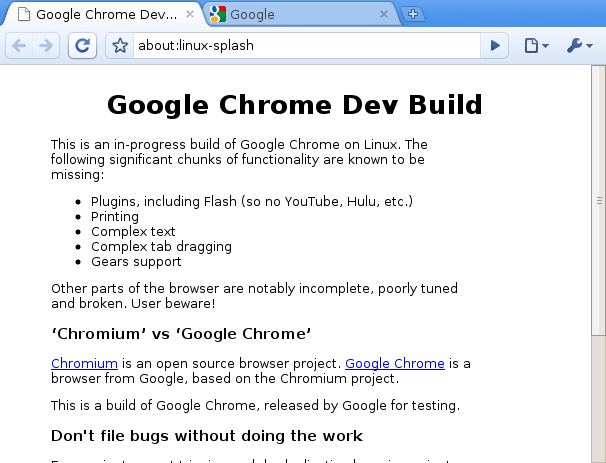Click the forward navigation arrow
The image size is (606, 463).
46,46
